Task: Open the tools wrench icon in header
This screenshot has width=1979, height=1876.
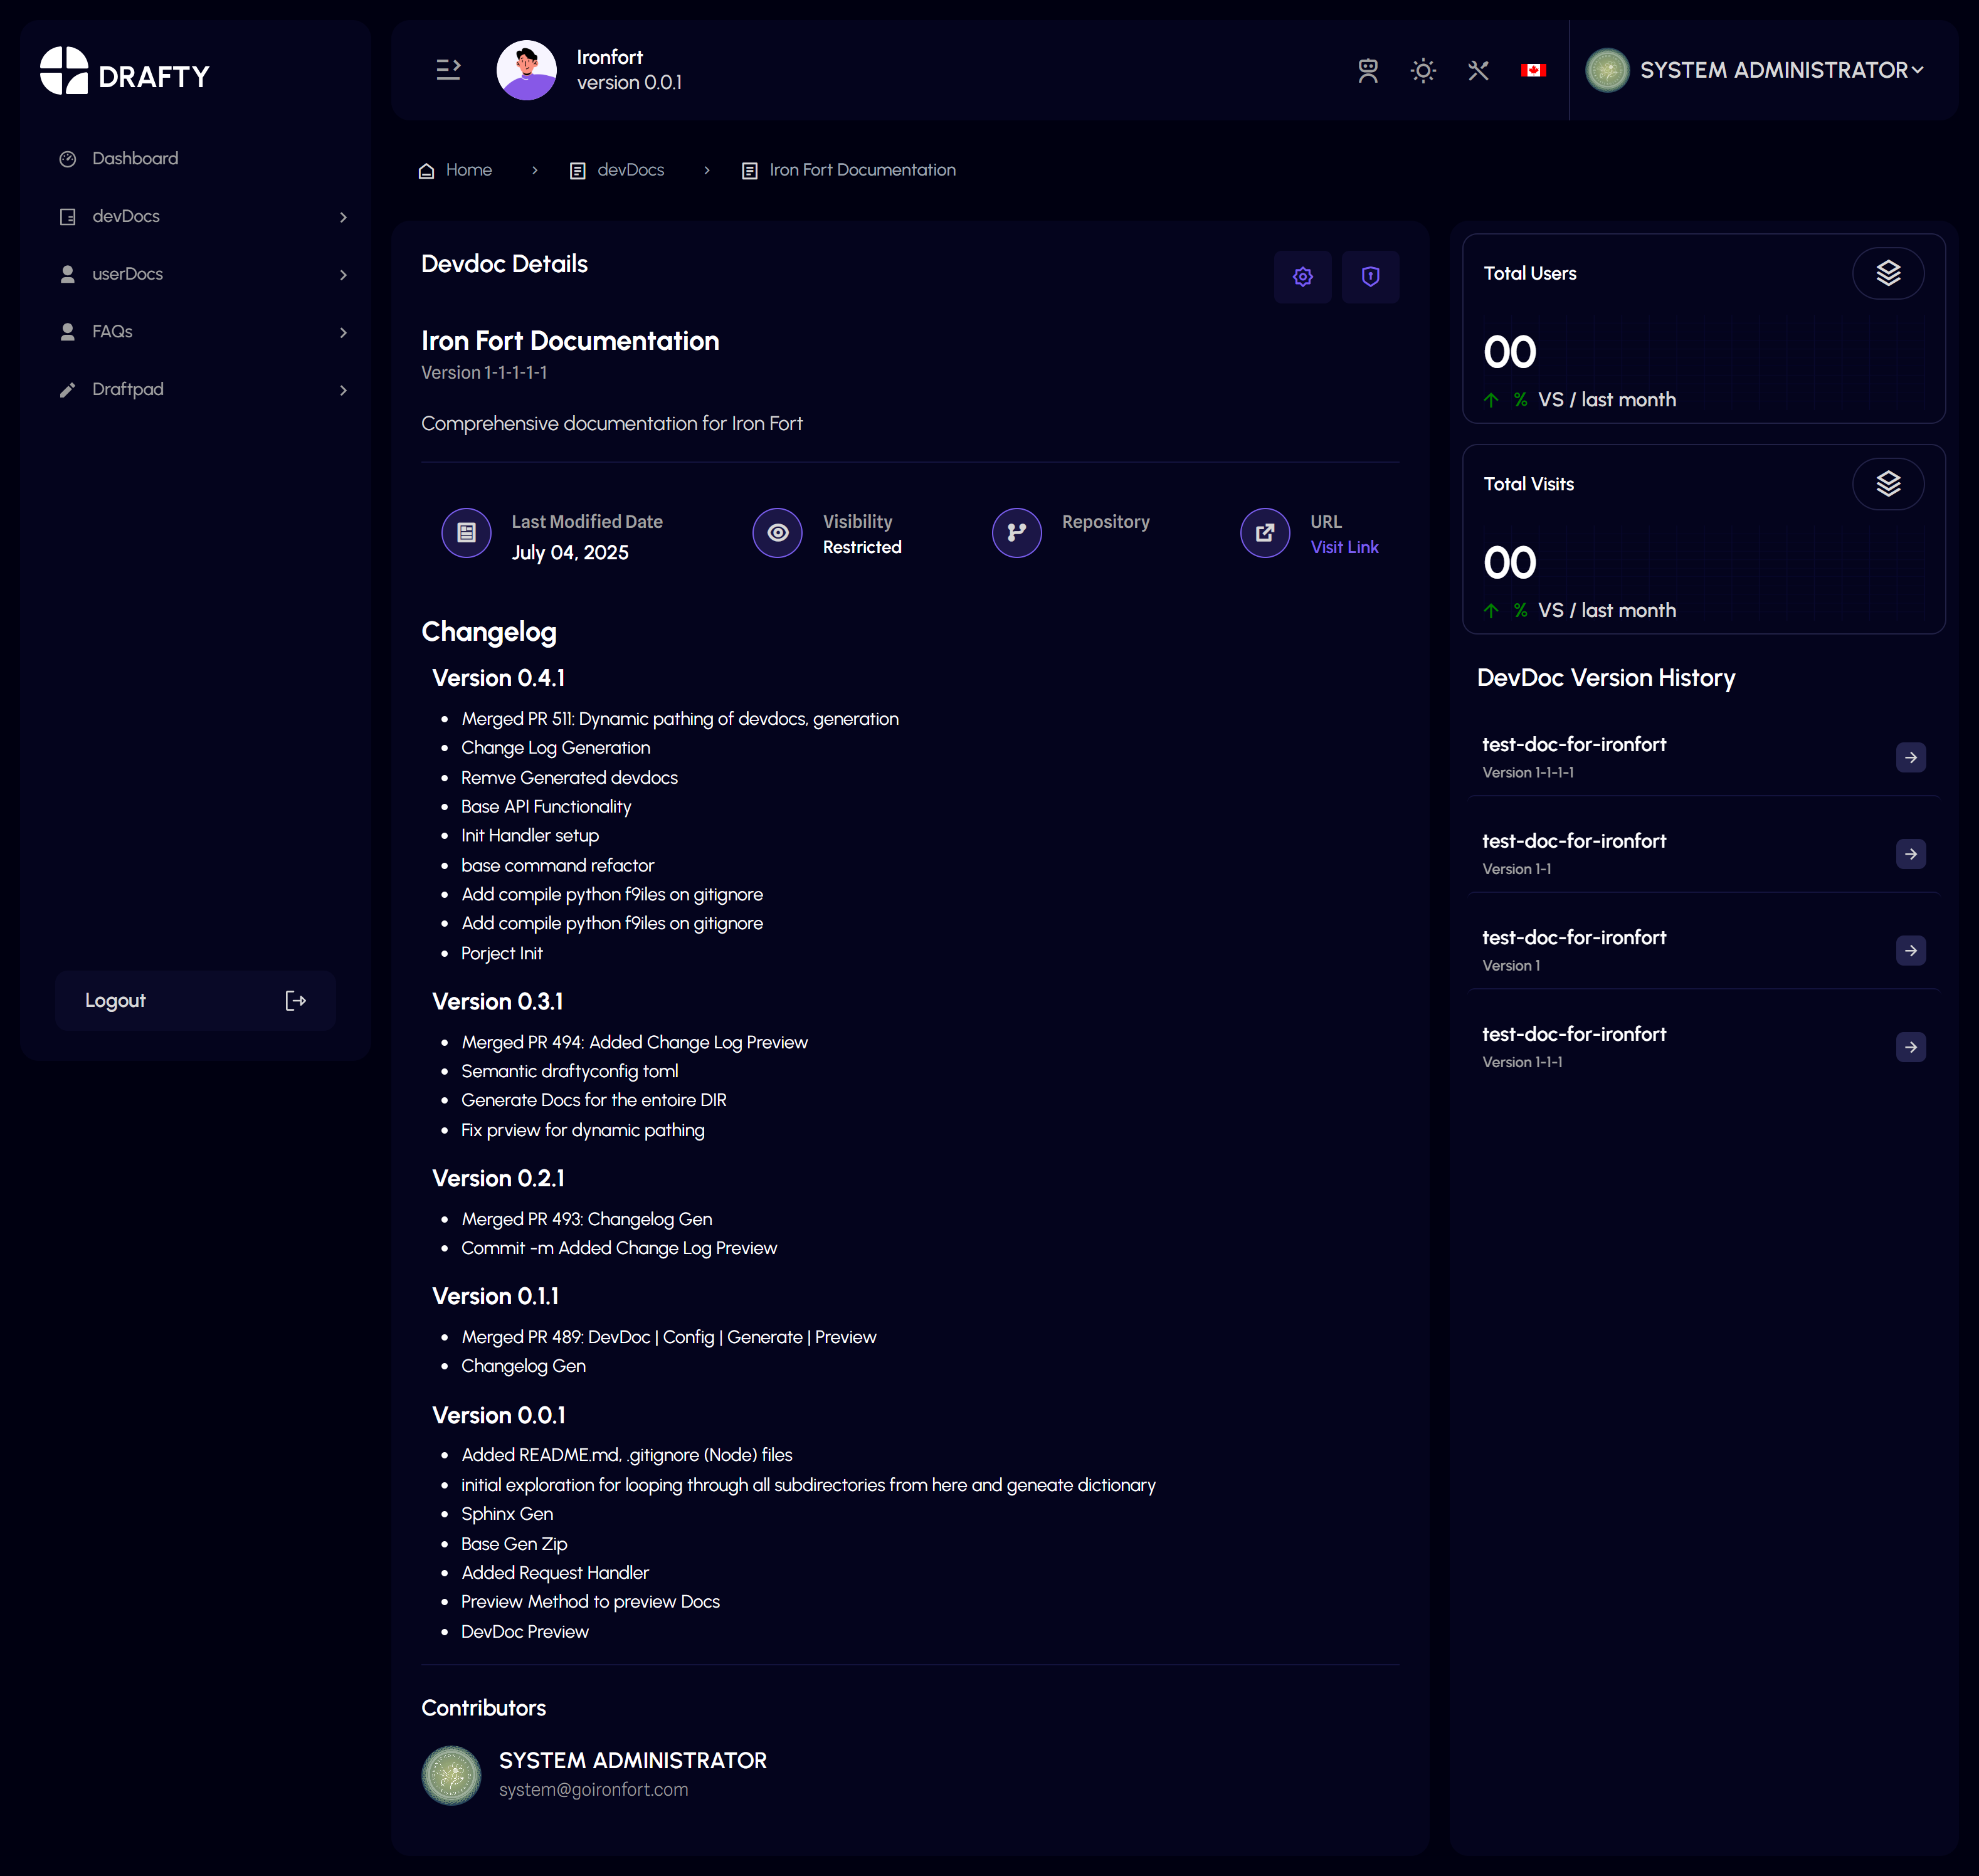Action: pyautogui.click(x=1477, y=70)
